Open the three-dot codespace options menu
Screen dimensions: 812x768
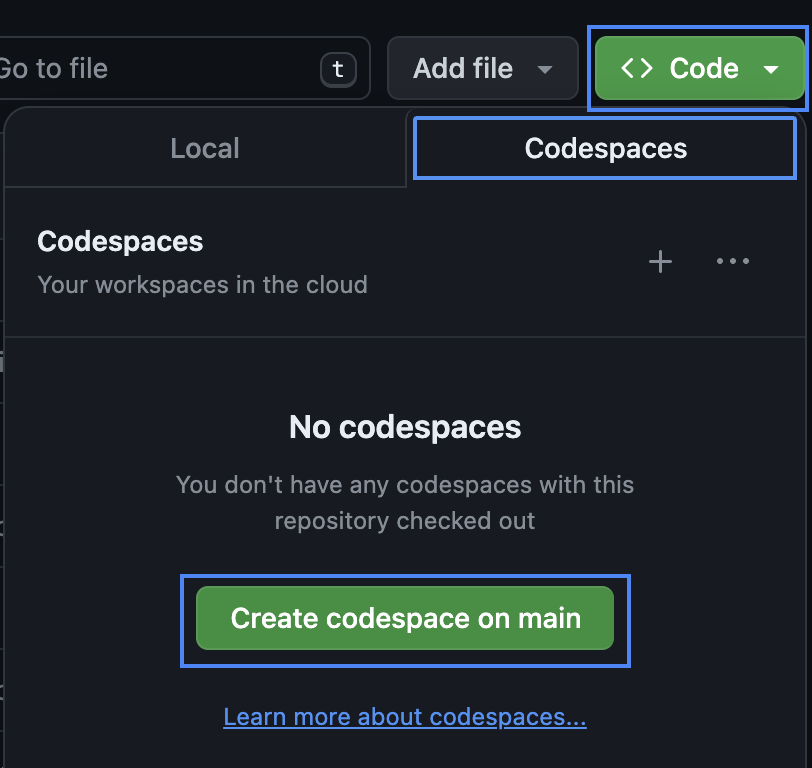[733, 262]
